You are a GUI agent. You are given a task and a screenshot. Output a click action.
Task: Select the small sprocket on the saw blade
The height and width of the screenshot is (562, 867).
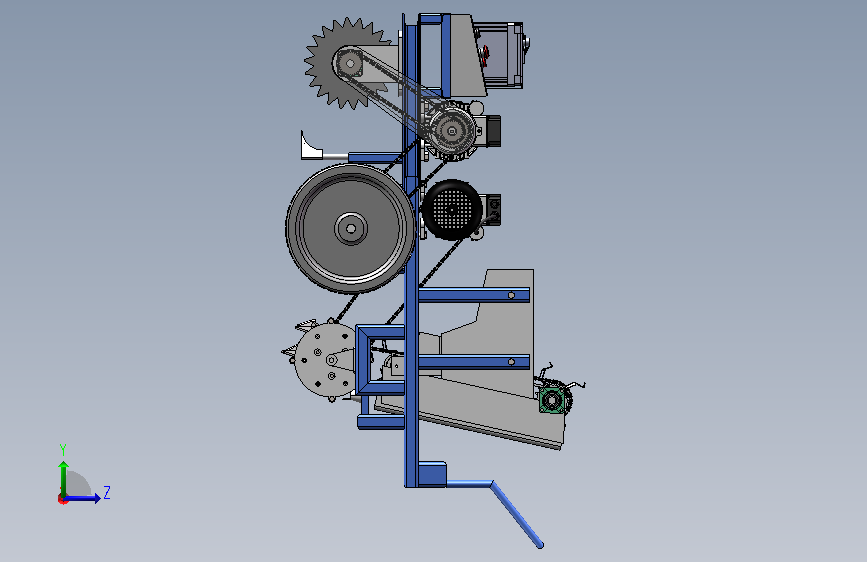(x=349, y=64)
